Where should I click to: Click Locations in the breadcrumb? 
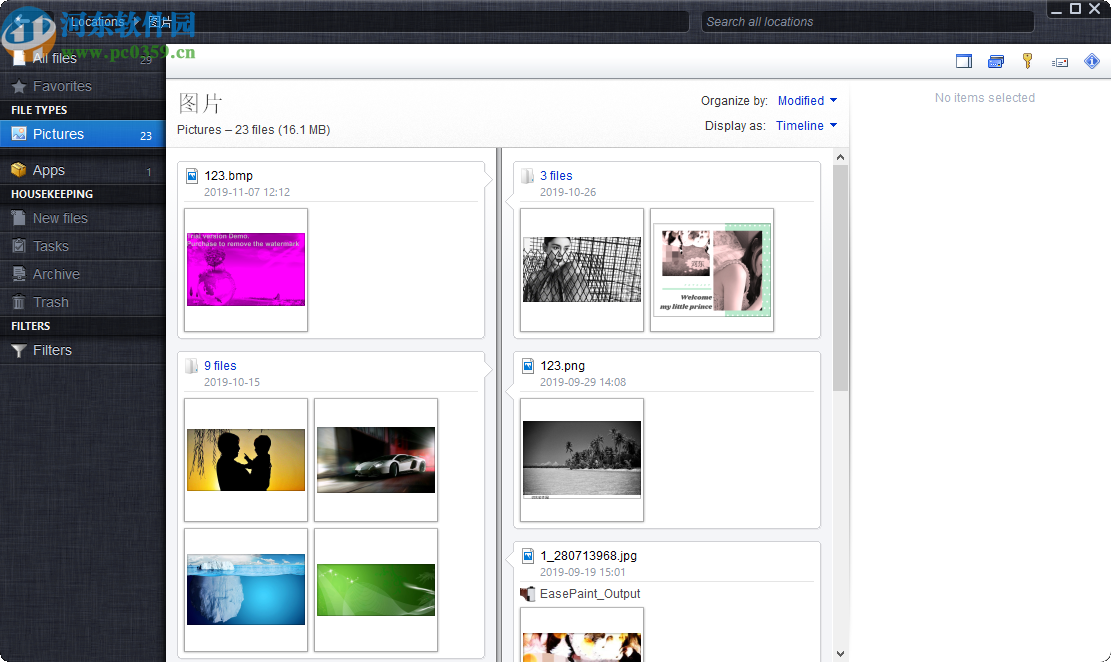coord(97,22)
